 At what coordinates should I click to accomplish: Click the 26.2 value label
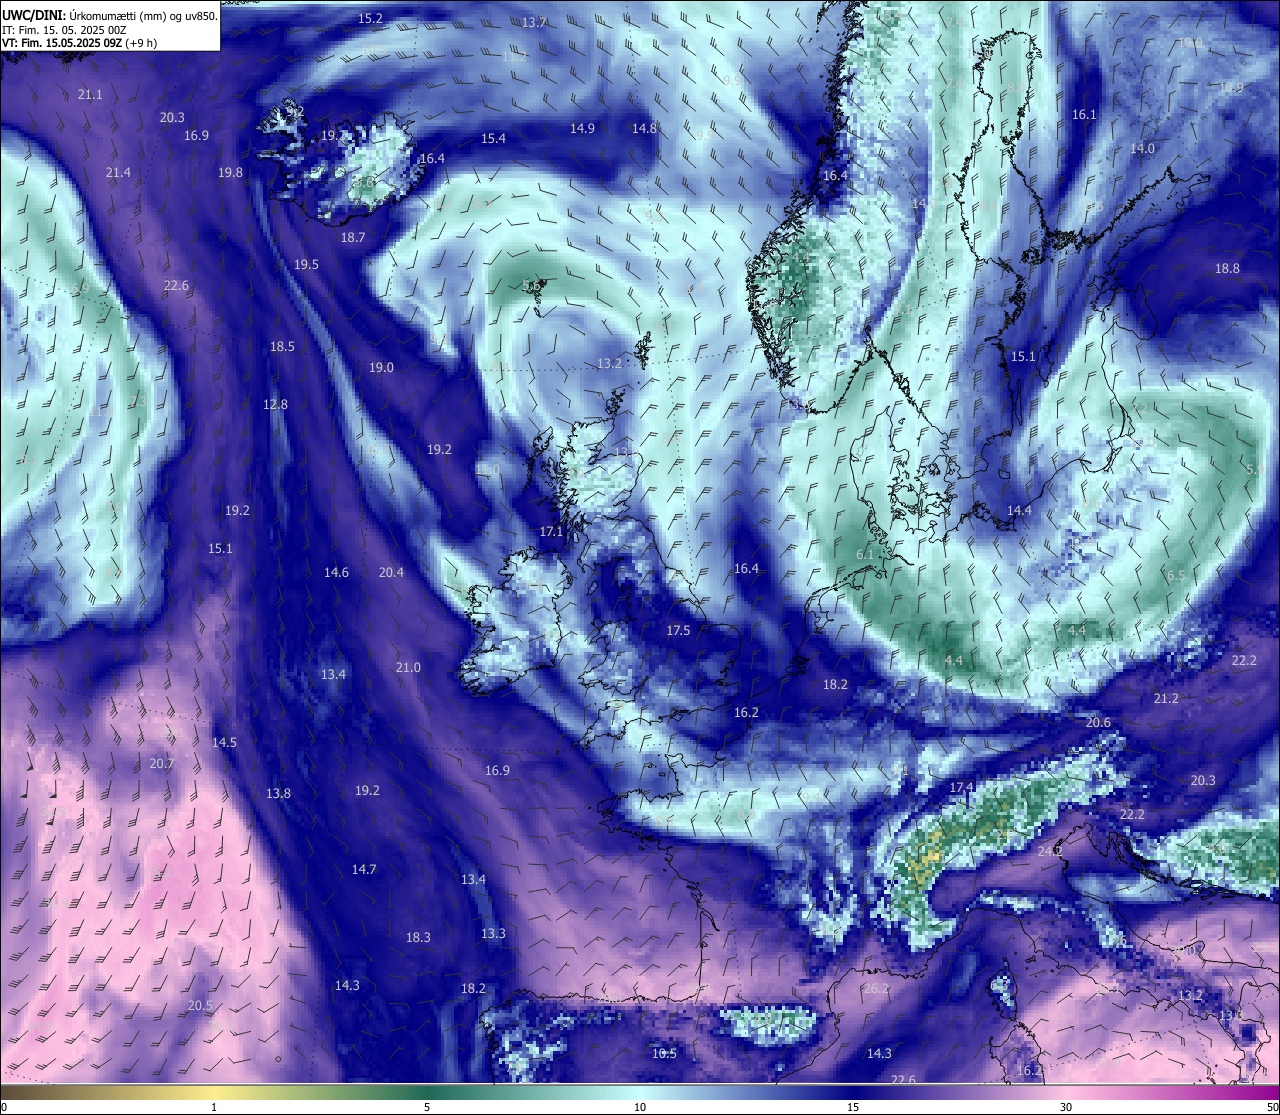coord(876,988)
